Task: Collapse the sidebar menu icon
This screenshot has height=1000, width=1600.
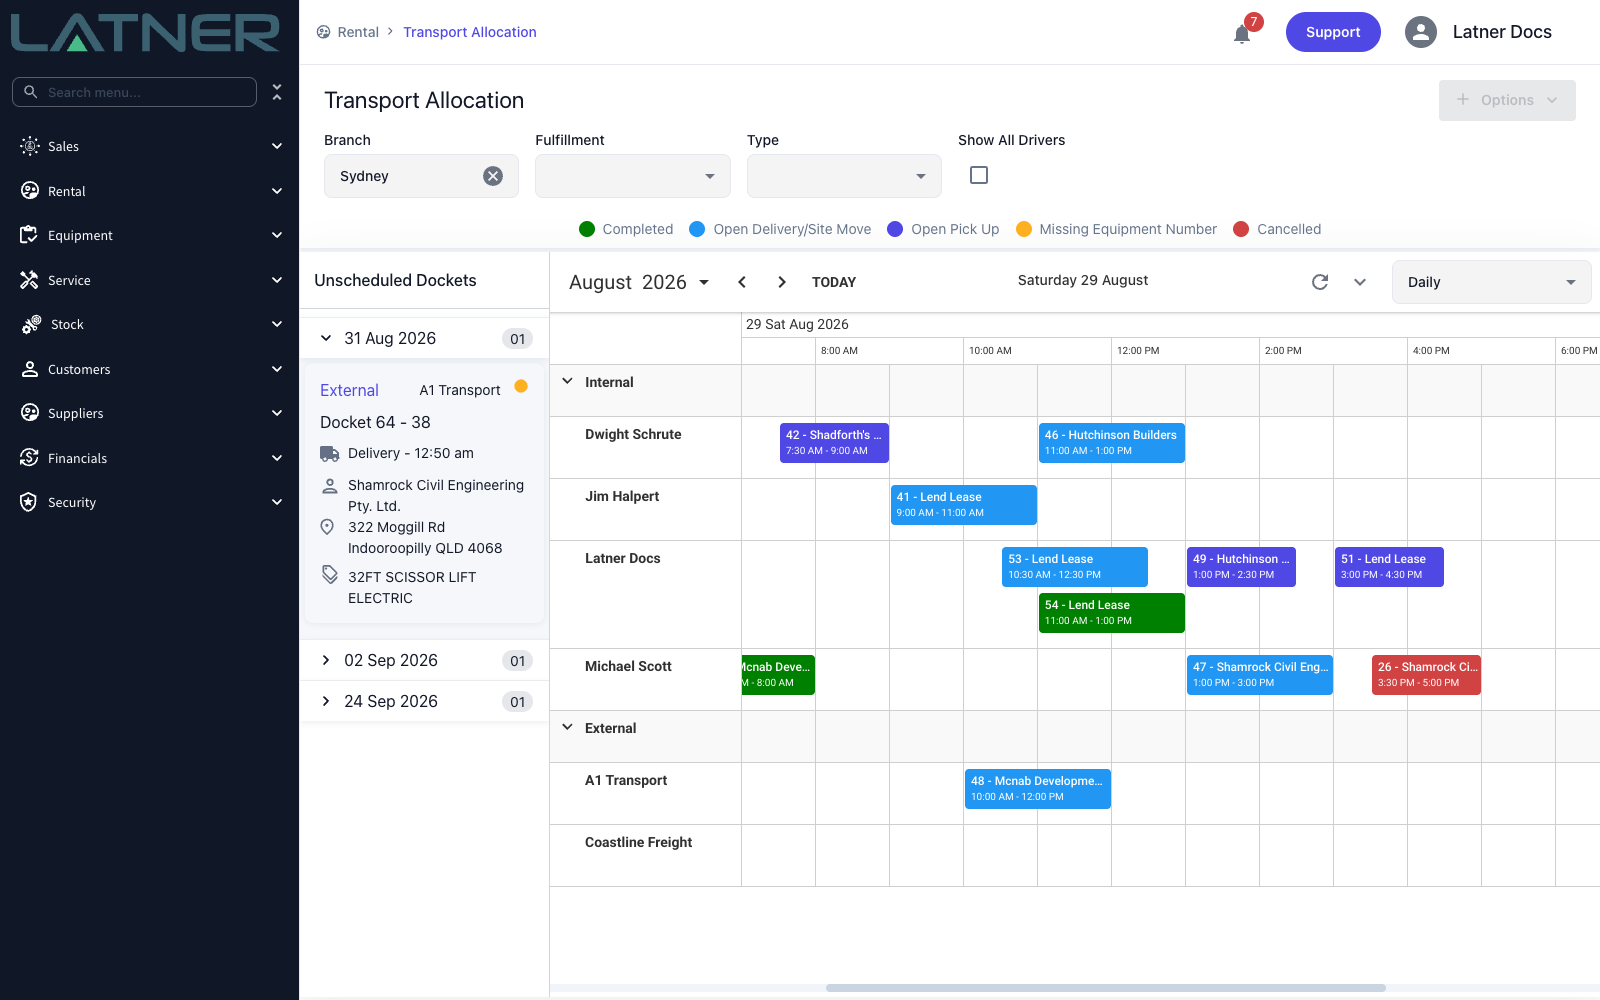Action: pos(277,92)
